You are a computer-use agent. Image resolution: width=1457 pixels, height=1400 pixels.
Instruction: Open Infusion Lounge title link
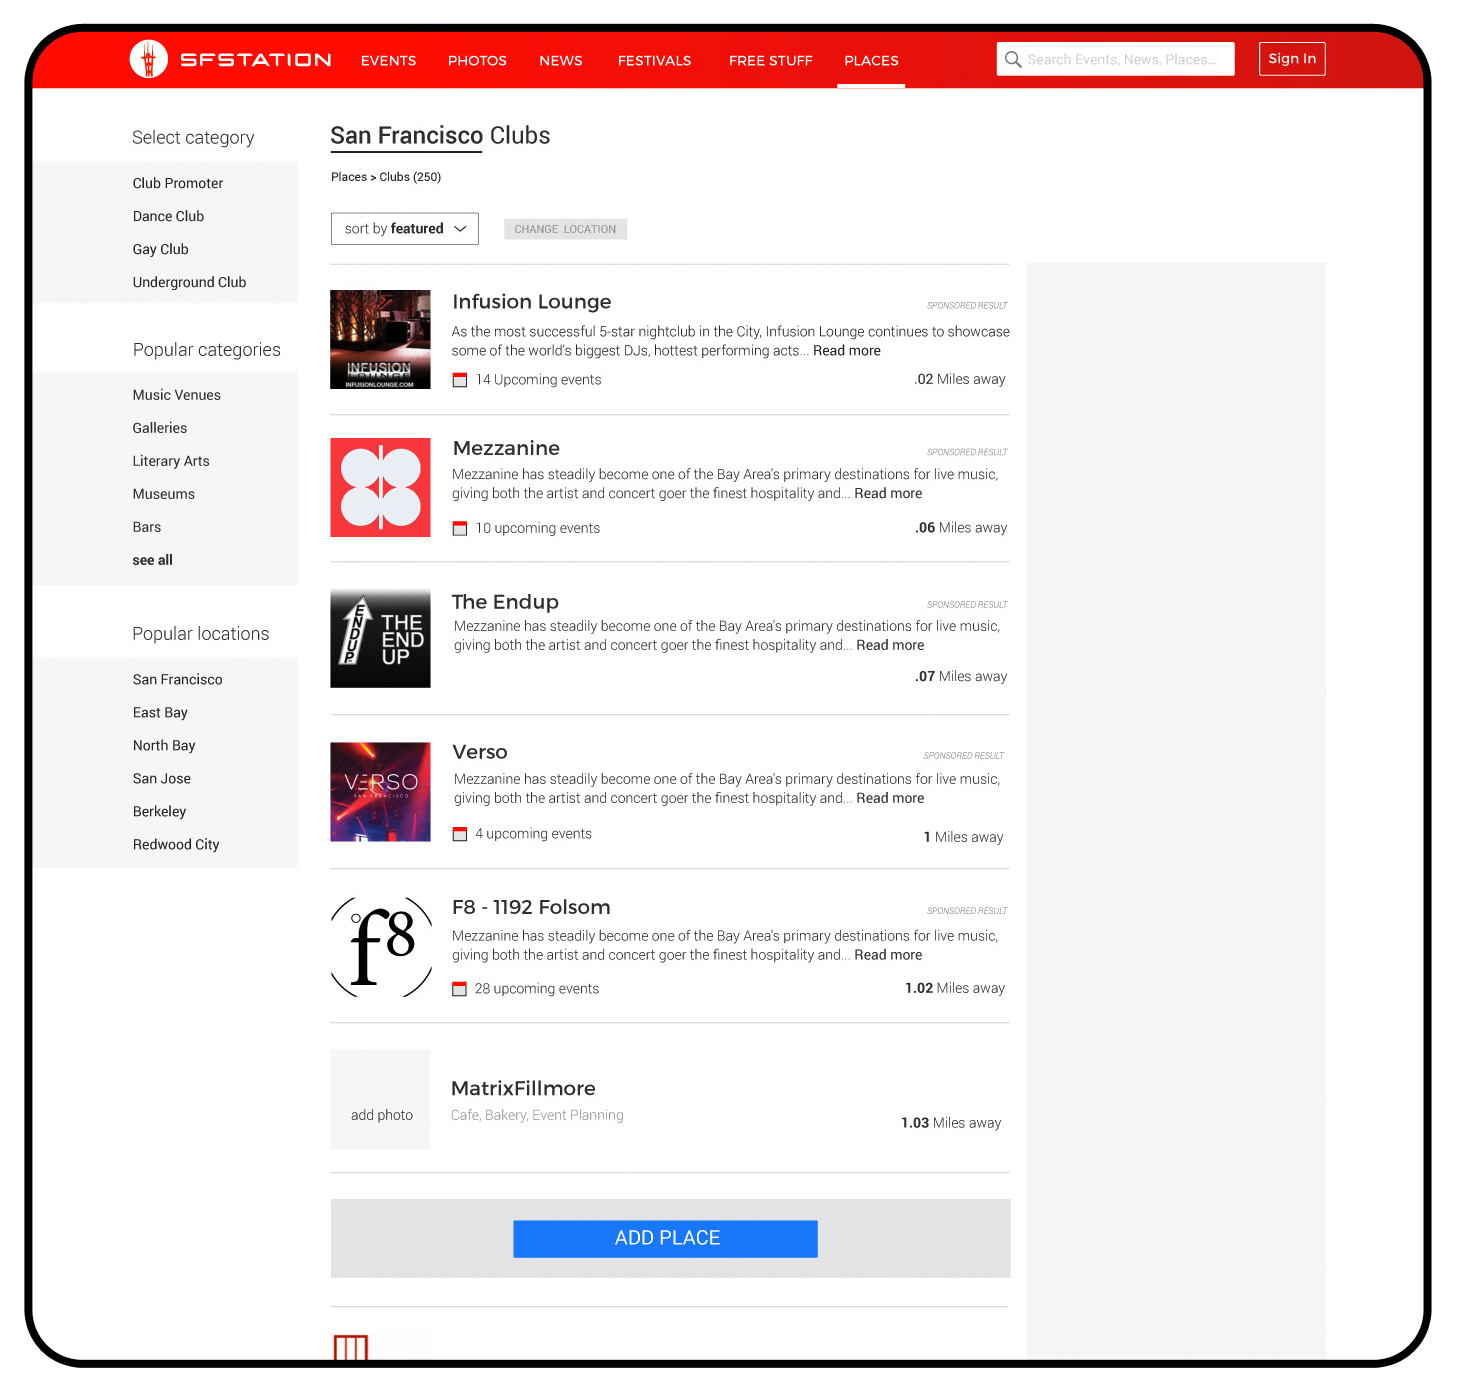tap(532, 302)
